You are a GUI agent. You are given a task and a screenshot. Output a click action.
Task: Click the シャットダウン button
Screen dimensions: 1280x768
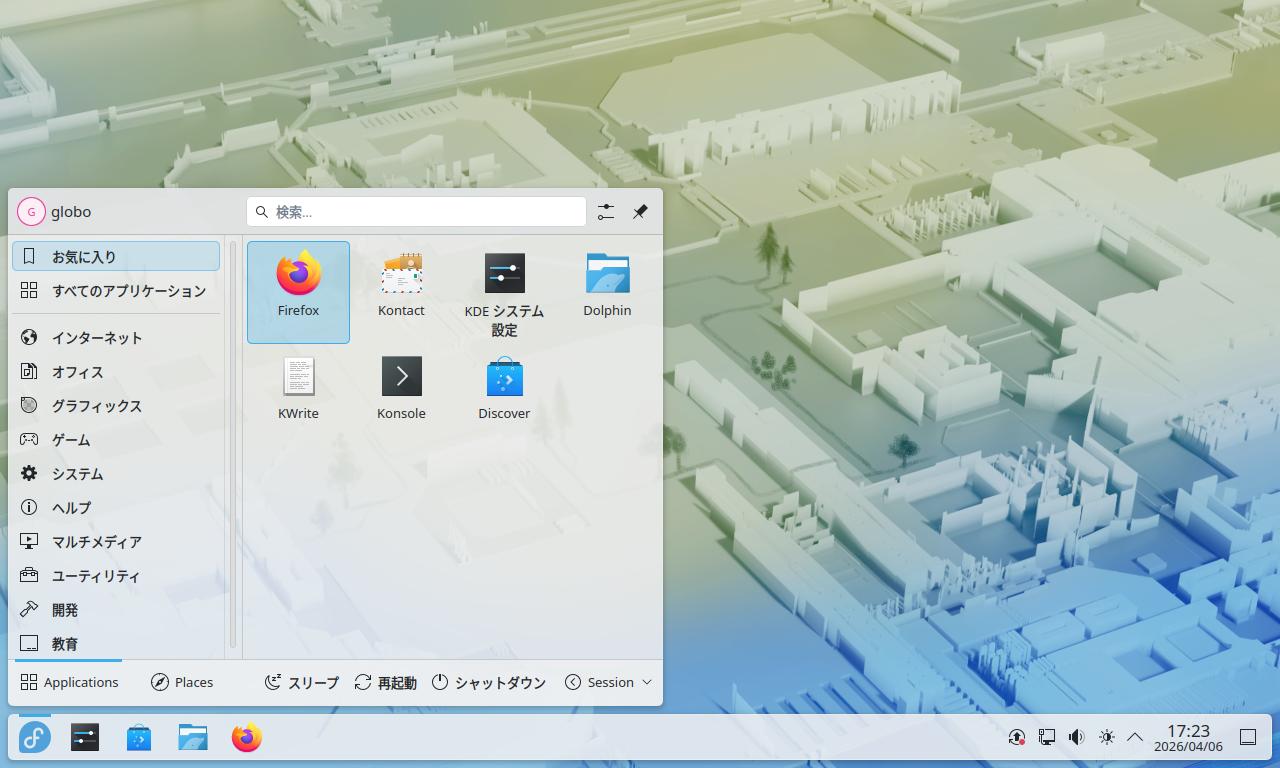489,682
